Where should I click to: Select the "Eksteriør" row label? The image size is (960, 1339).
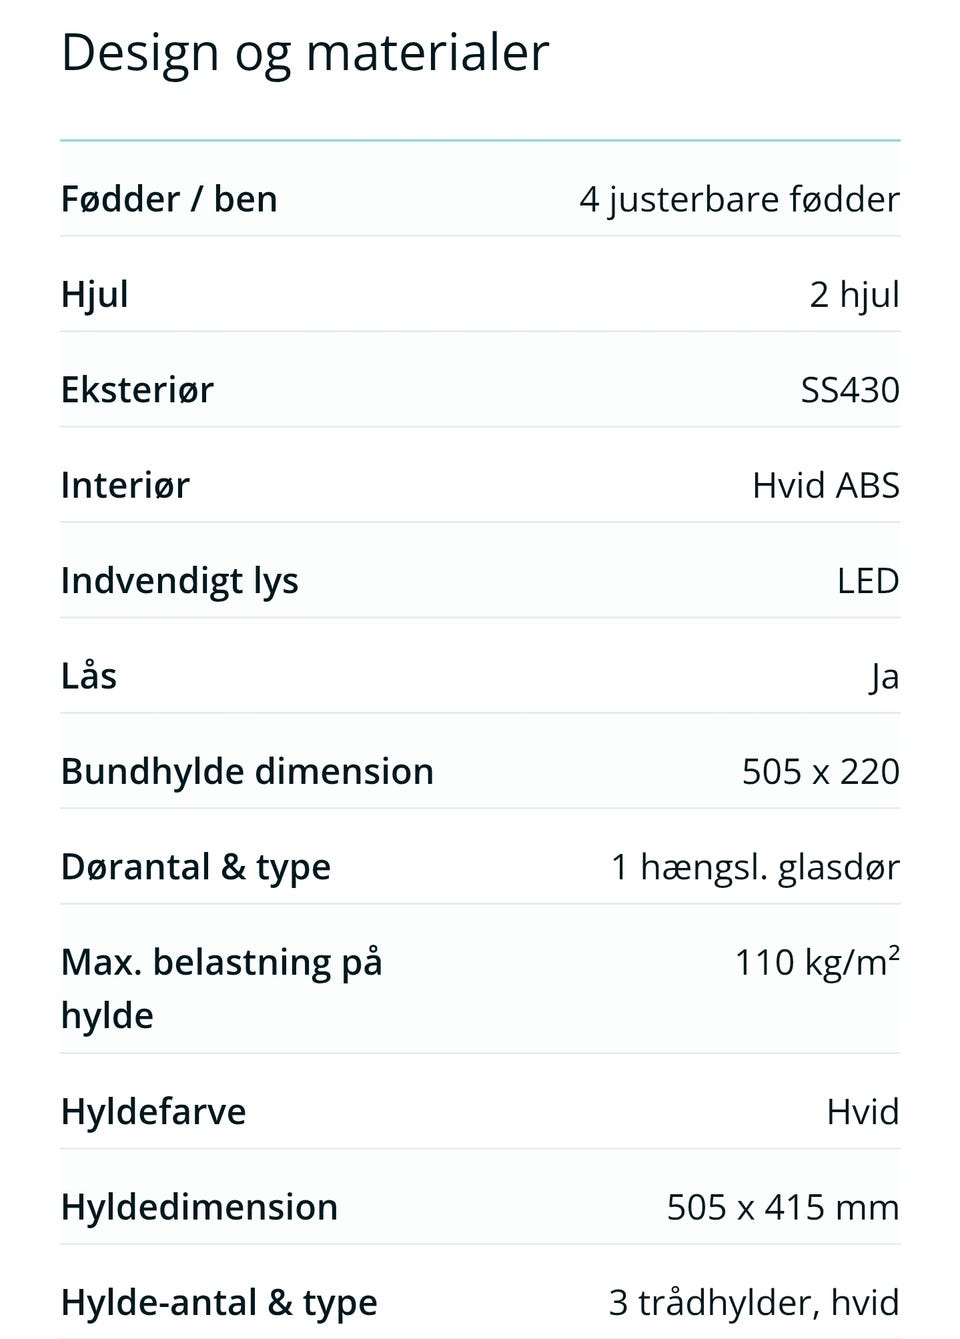(137, 389)
